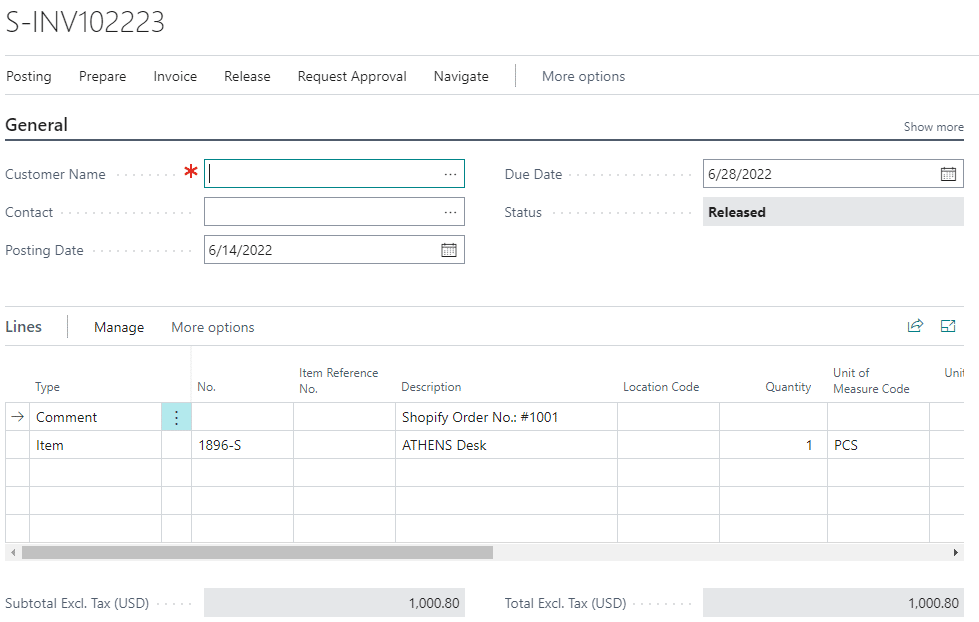This screenshot has height=622, width=979.
Task: Click the Unit of Measure Code column header
Action: click(x=871, y=380)
